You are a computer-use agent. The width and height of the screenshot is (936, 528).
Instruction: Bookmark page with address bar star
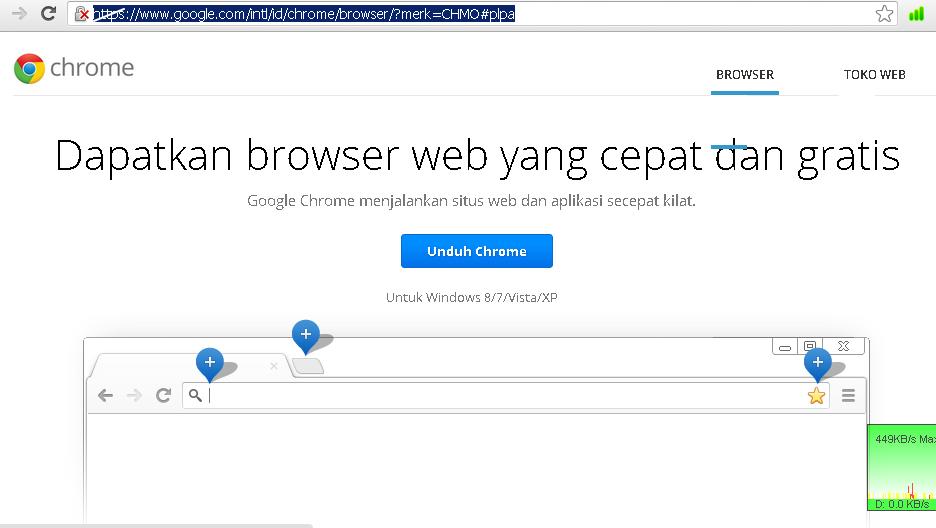(x=884, y=14)
